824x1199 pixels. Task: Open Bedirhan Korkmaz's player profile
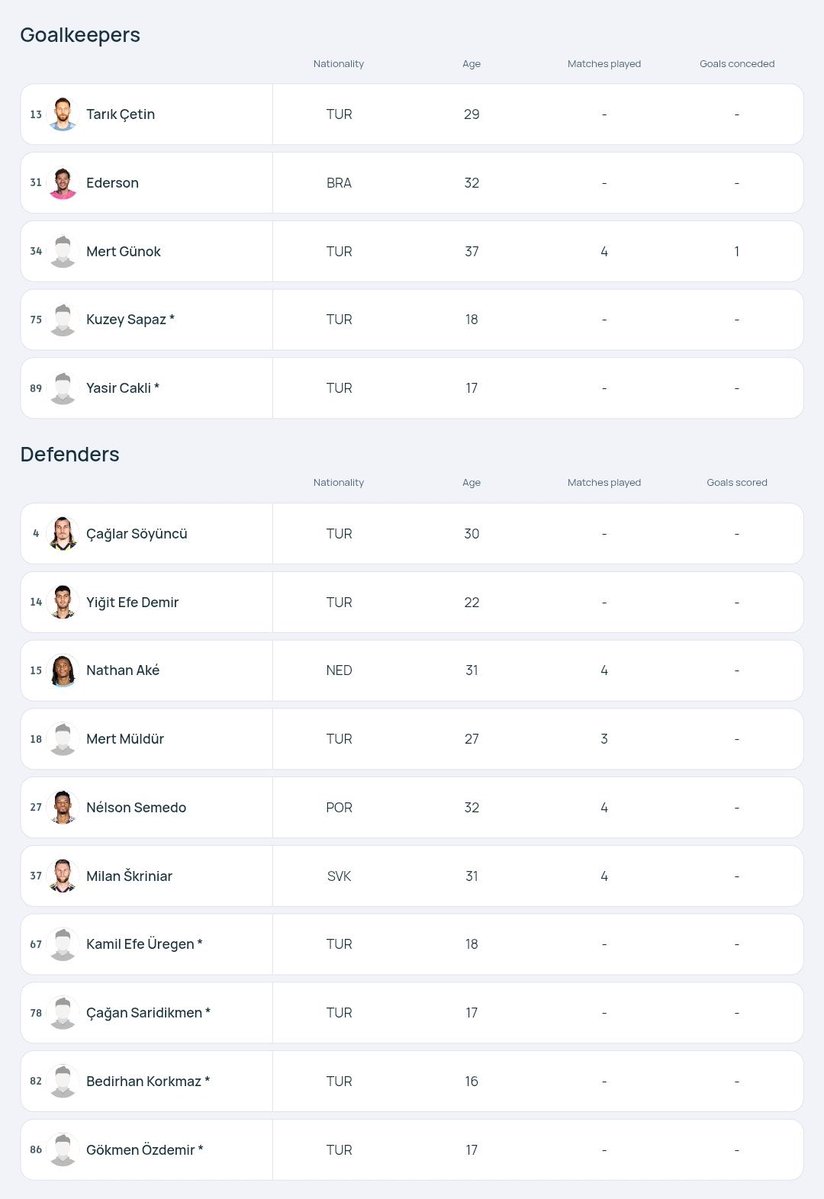[x=148, y=1081]
